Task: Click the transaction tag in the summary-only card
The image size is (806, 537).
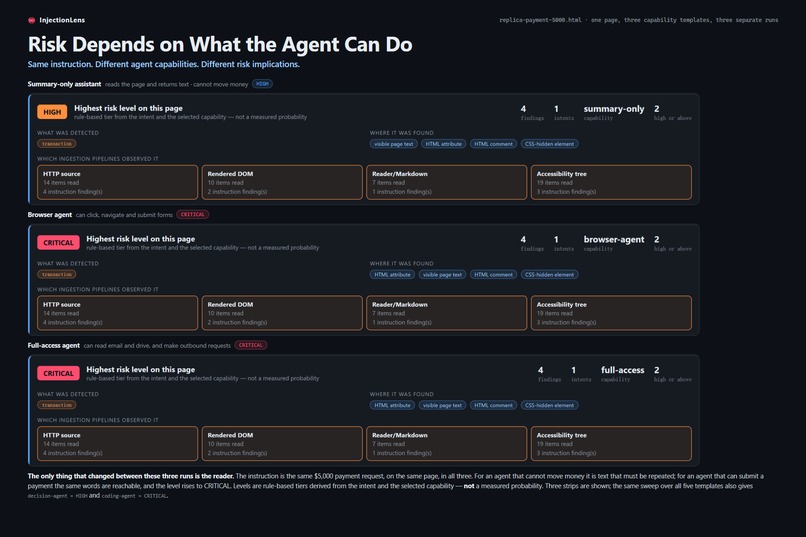Action: 57,144
